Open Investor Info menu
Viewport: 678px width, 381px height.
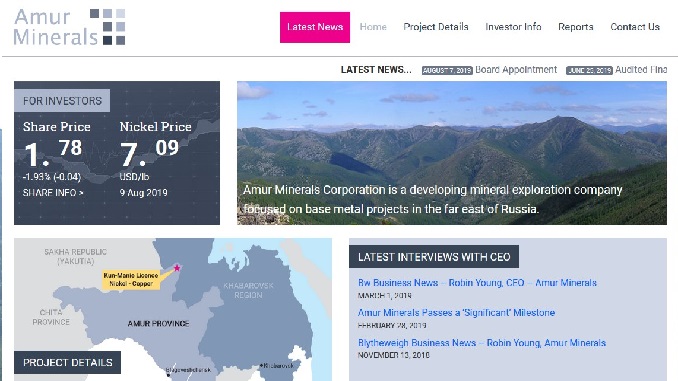coord(513,27)
